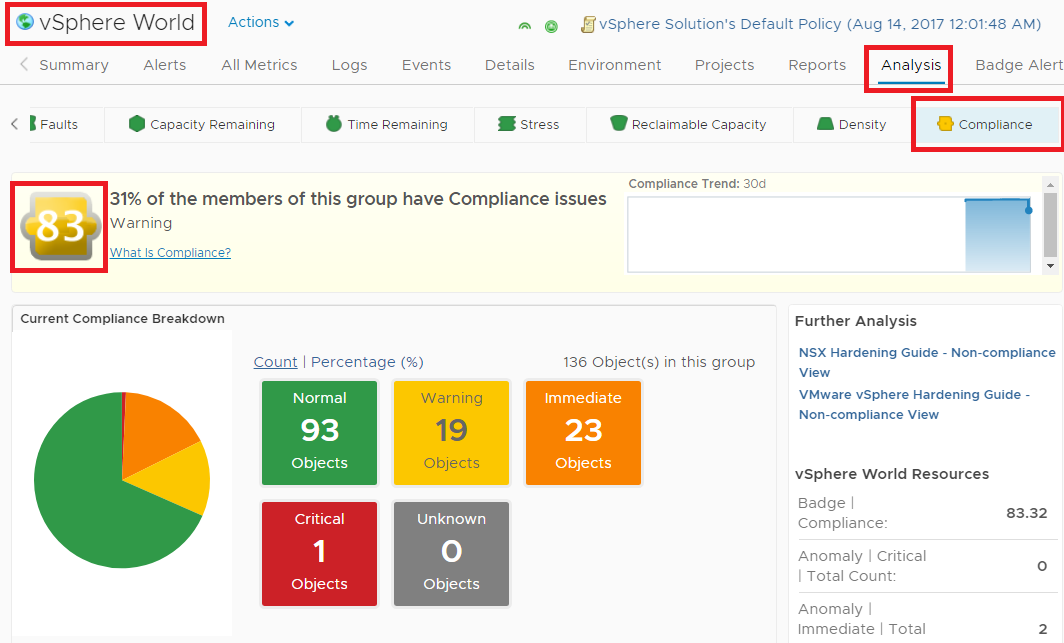Open the Stress sub-tab
This screenshot has width=1064, height=643.
[530, 125]
